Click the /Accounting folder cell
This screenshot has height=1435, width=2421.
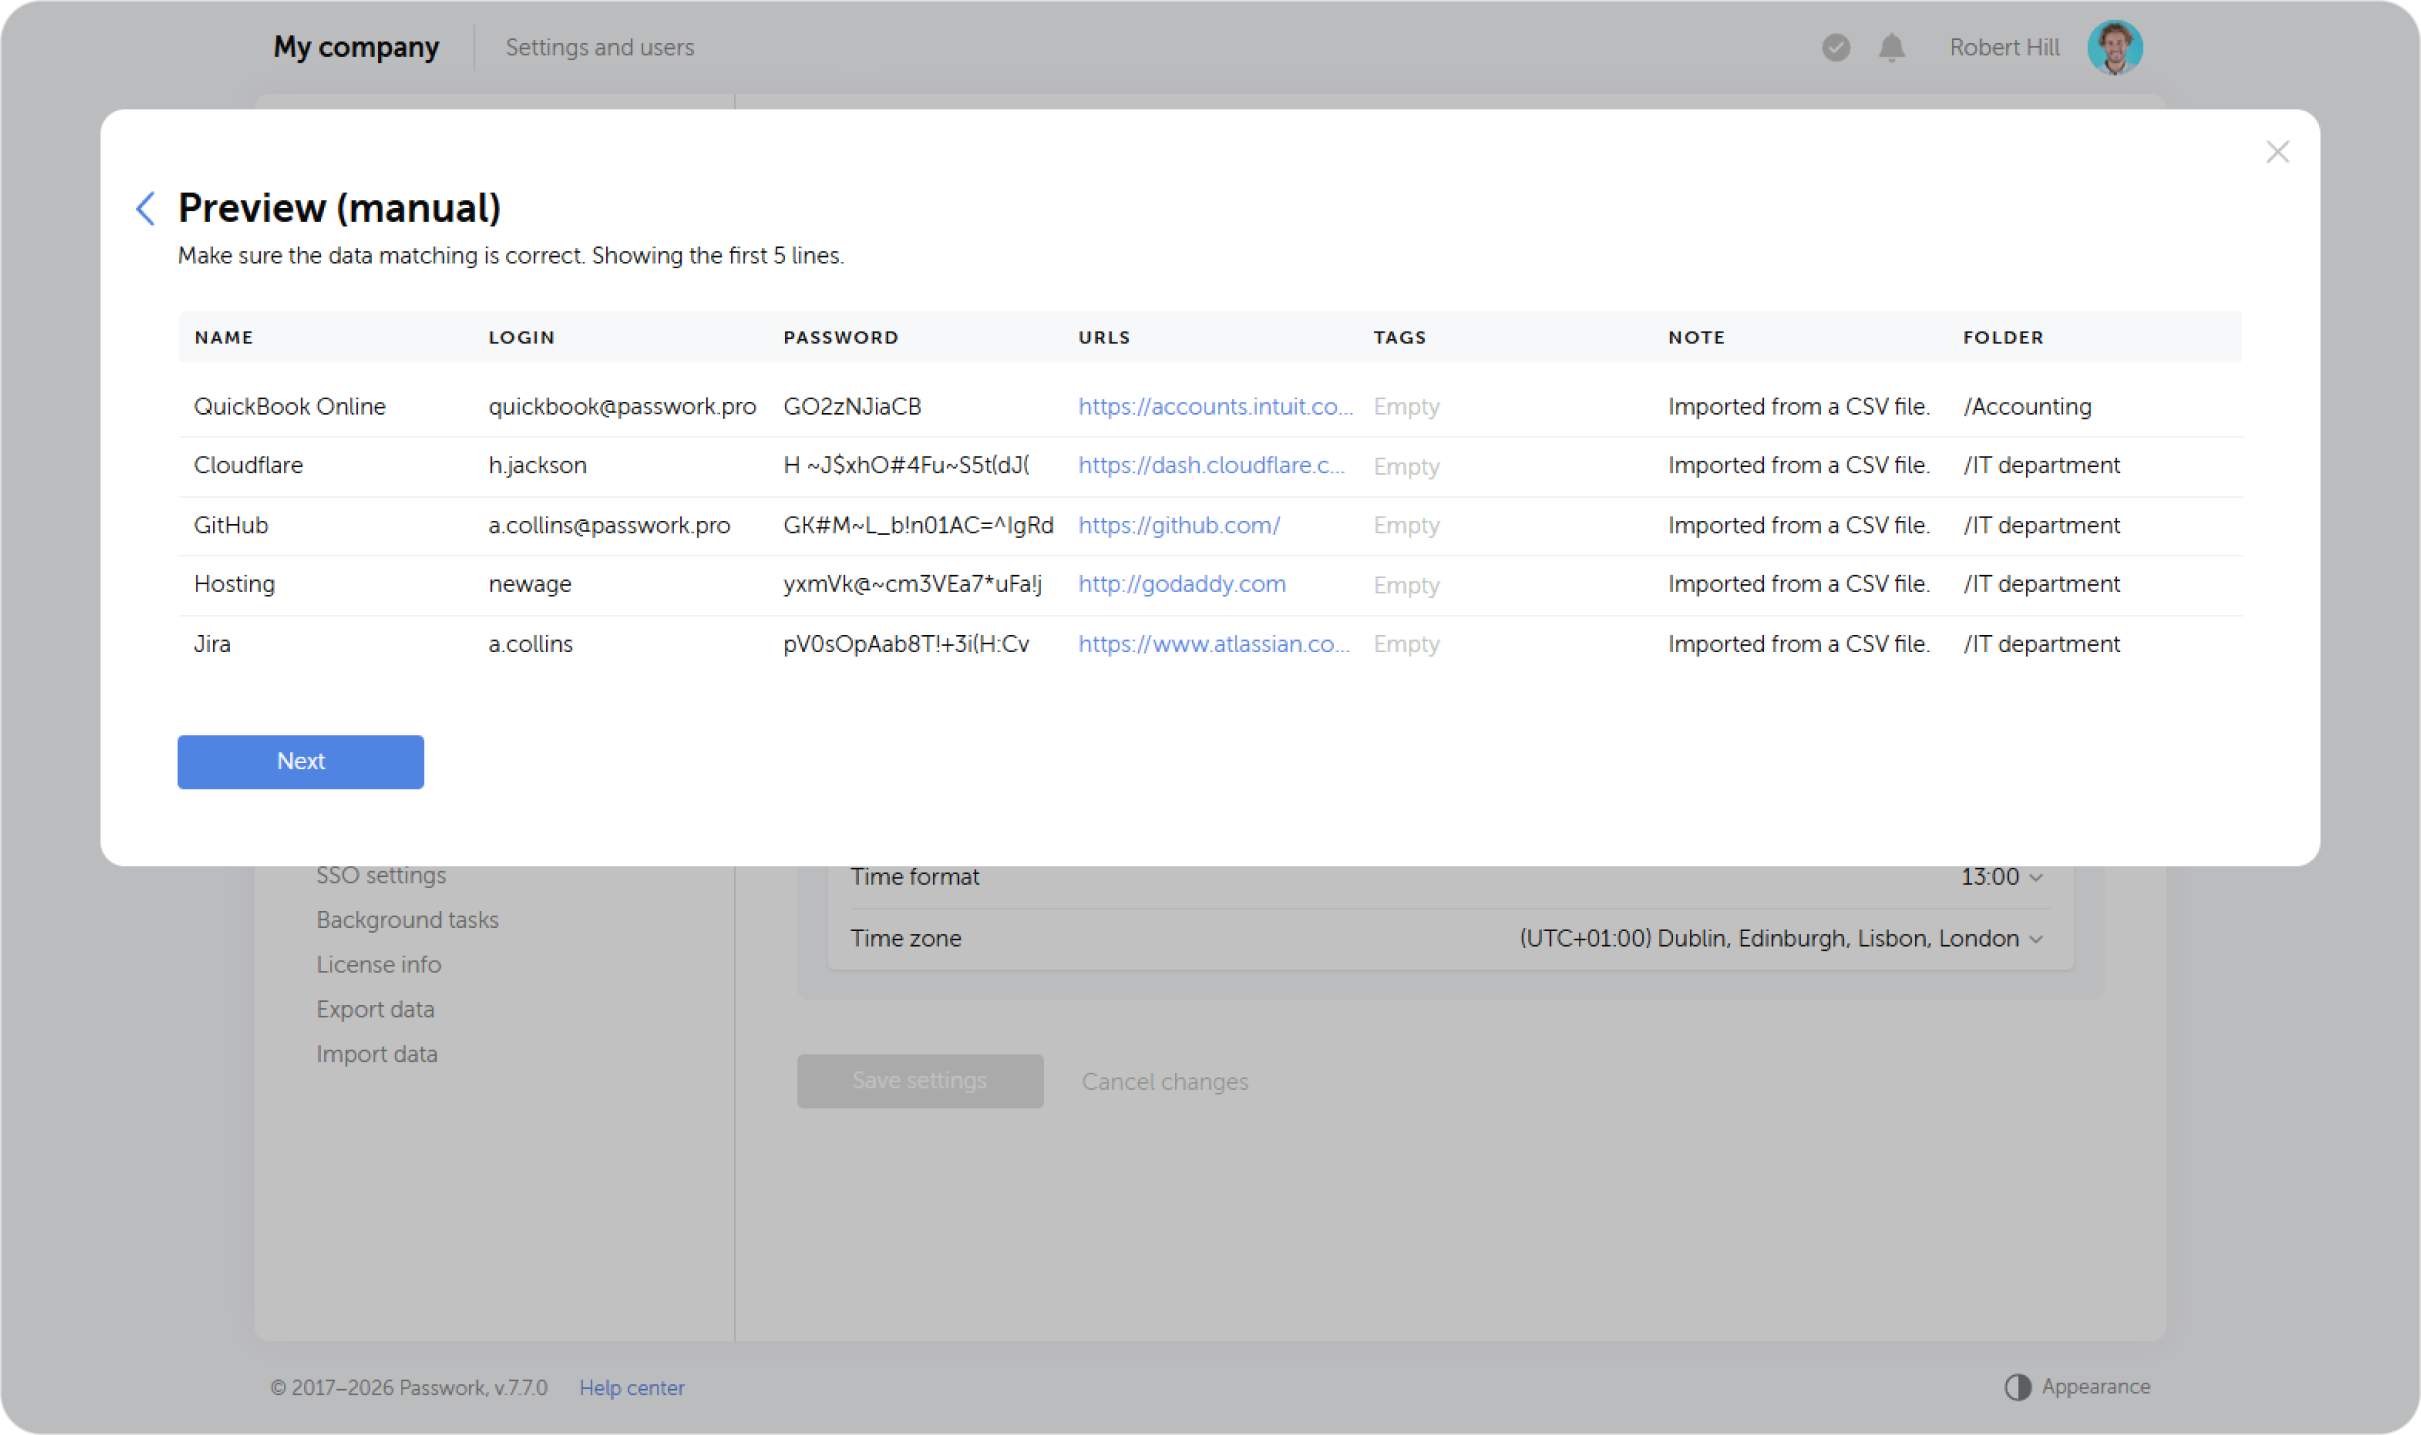[x=2026, y=406]
